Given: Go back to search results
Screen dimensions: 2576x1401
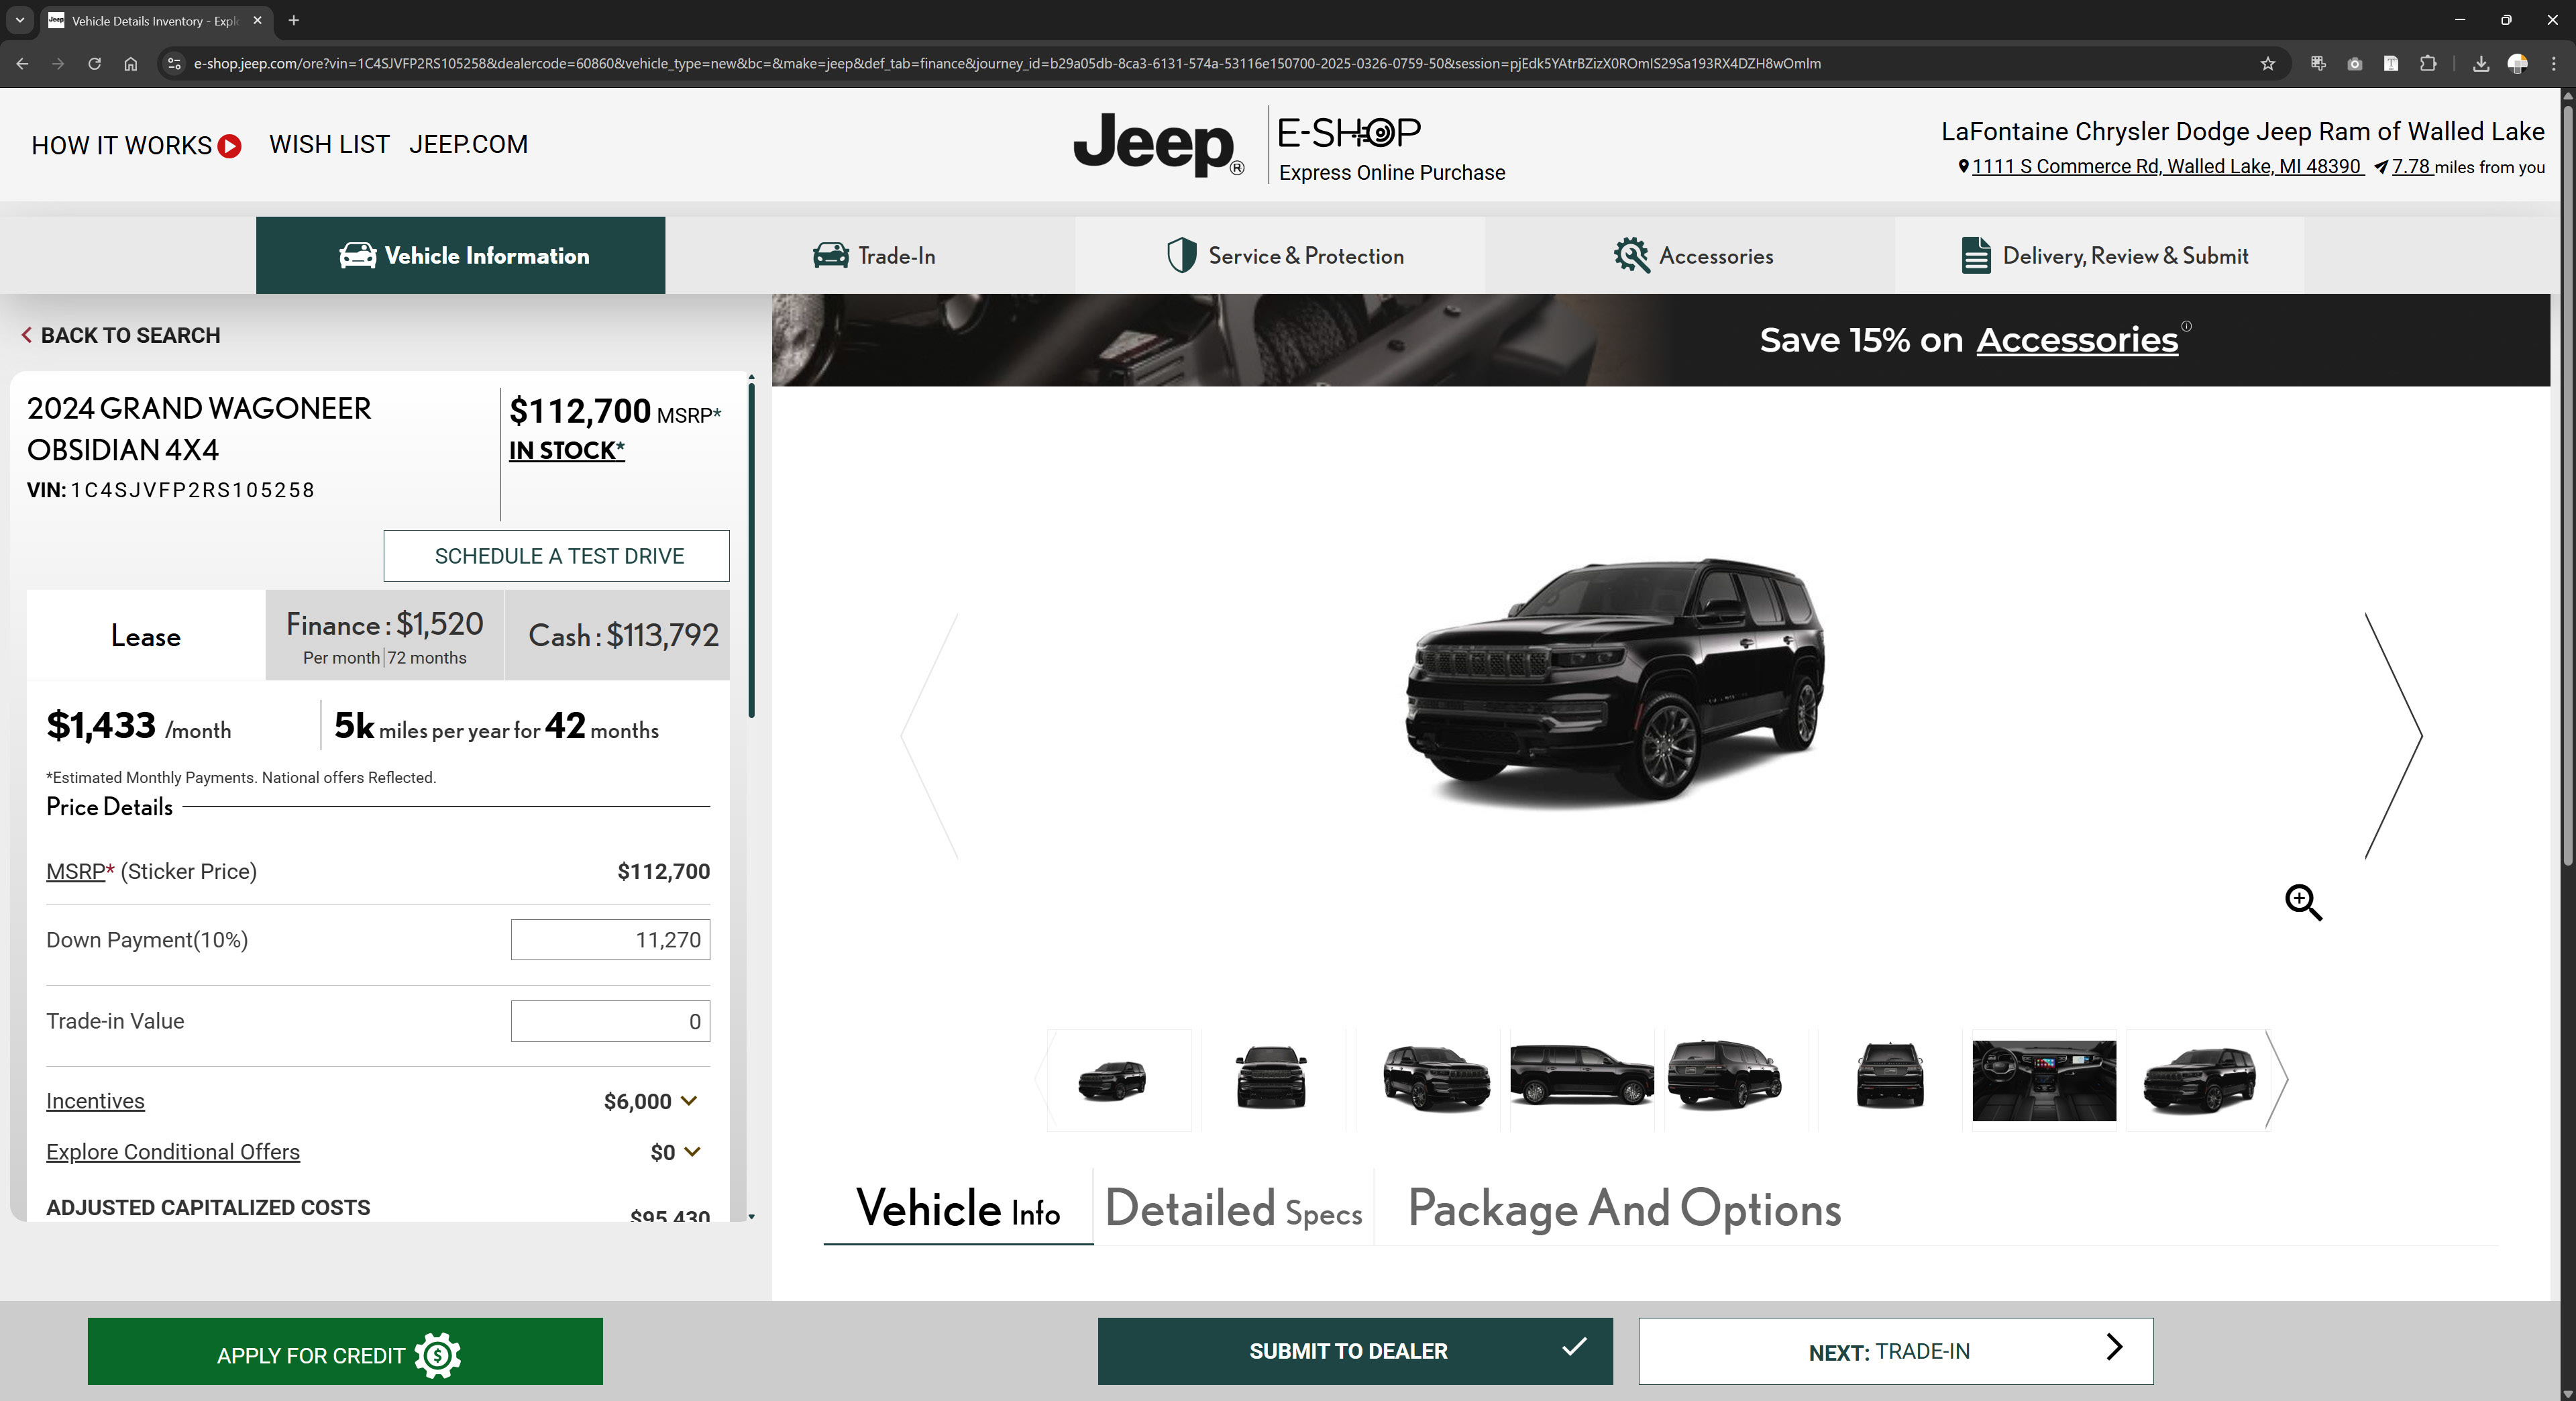Looking at the screenshot, I should 121,335.
